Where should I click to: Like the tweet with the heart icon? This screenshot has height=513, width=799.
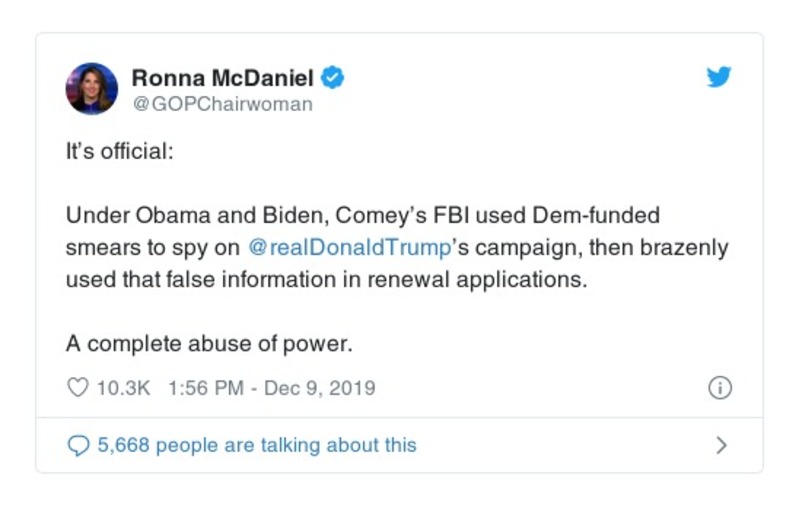77,388
